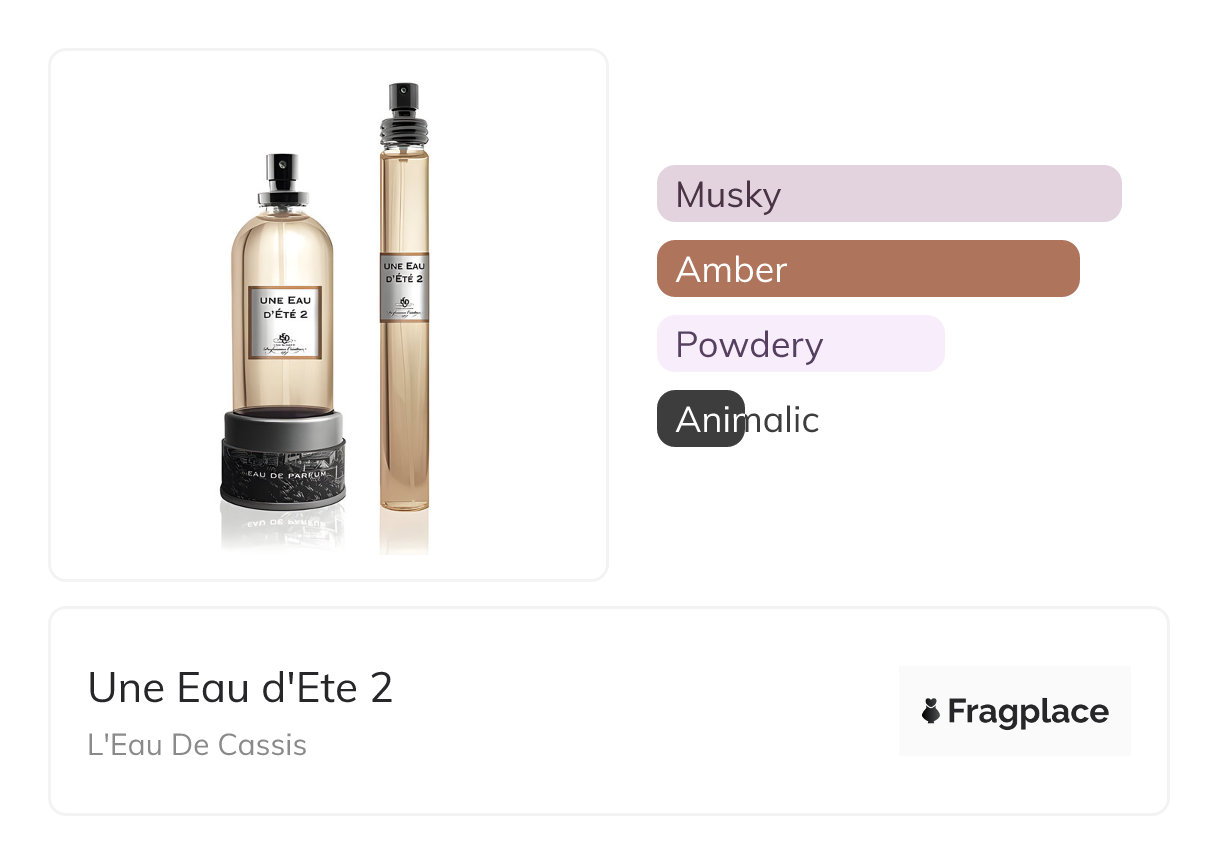Image resolution: width=1218 pixels, height=864 pixels.
Task: Click the travel spray's black atomizer cap
Action: (403, 98)
